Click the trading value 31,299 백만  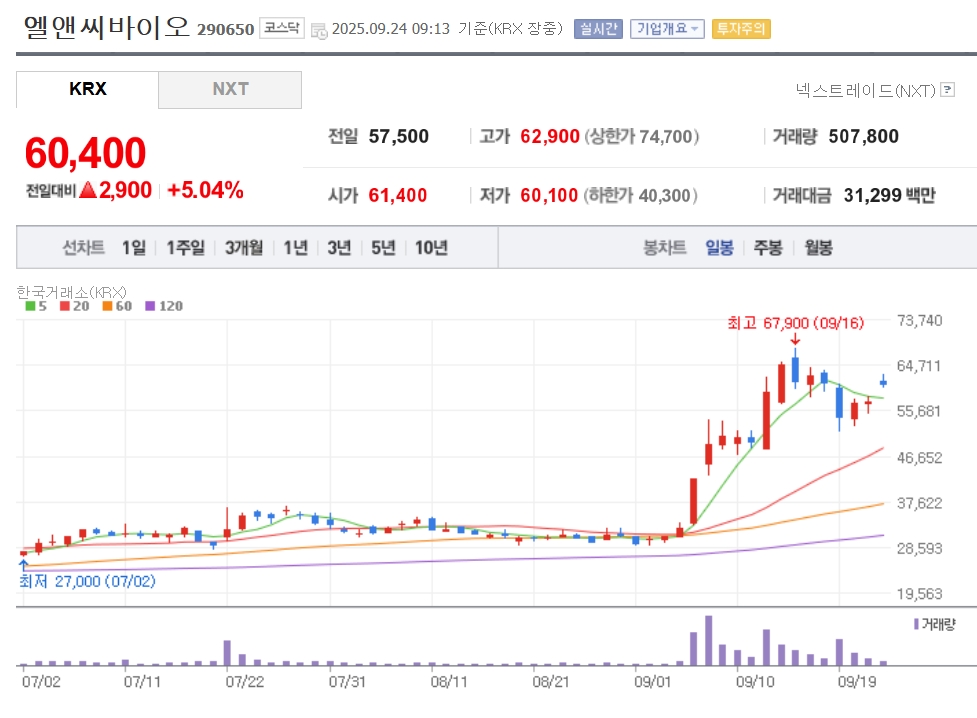[890, 196]
